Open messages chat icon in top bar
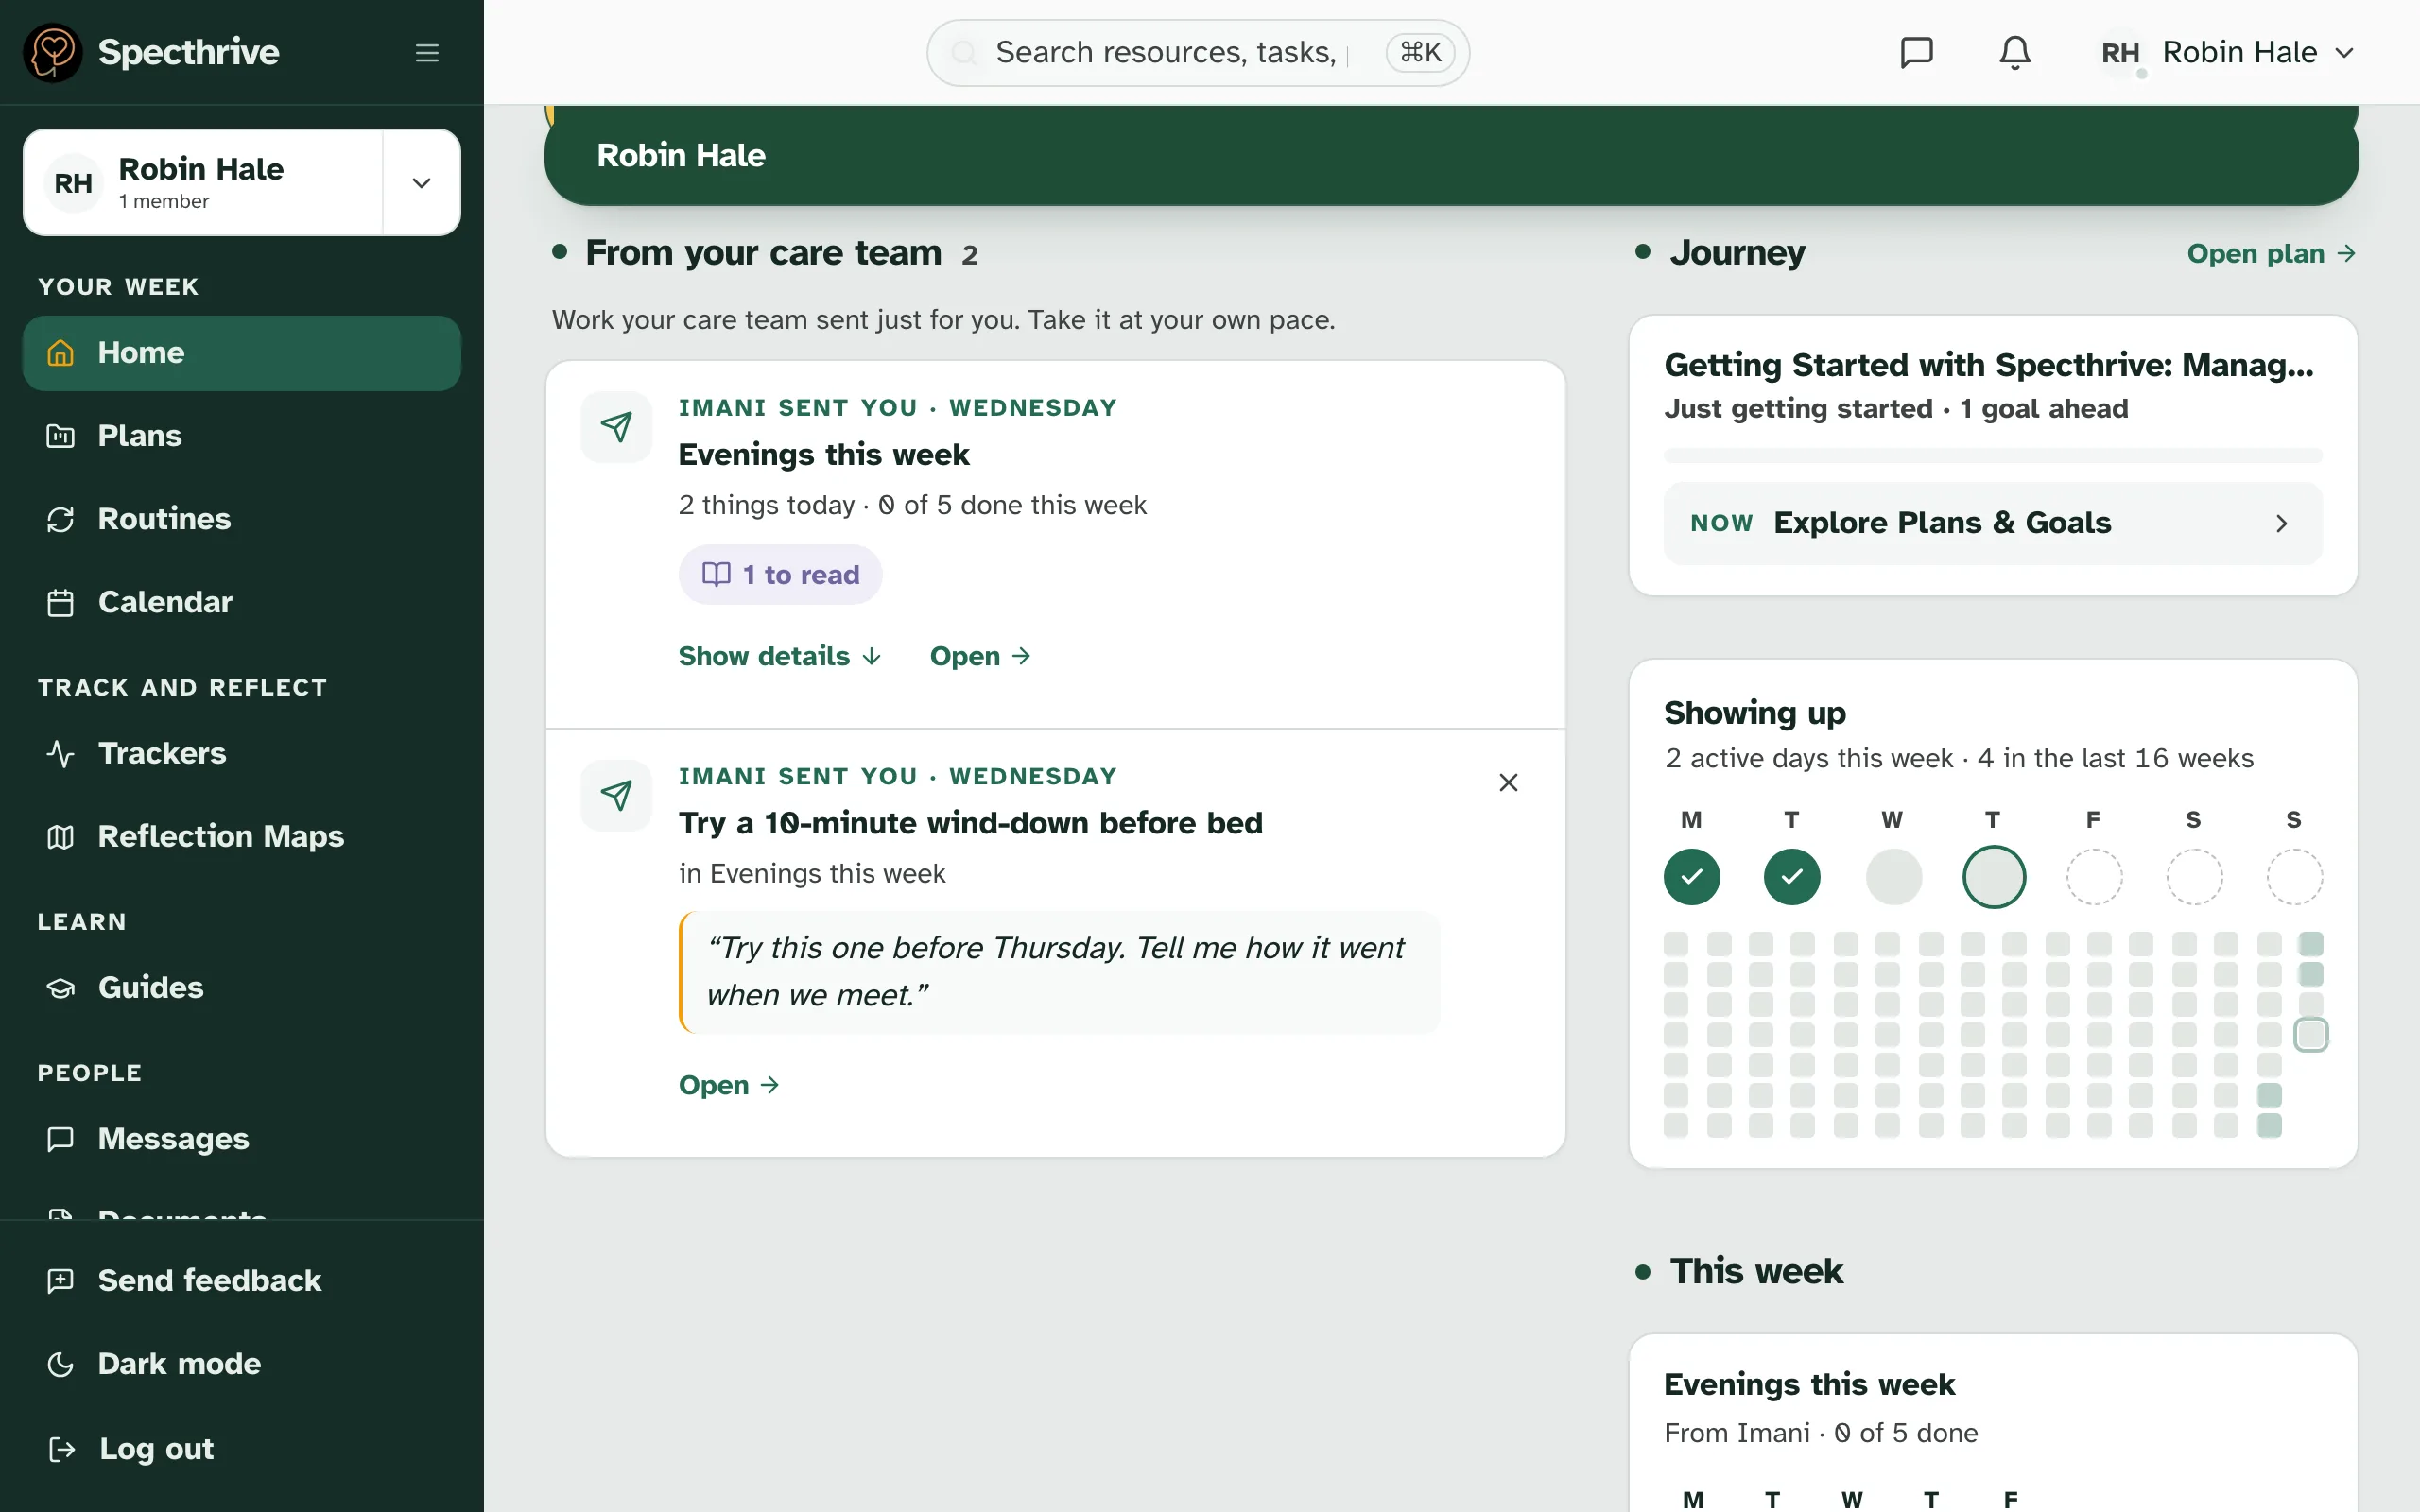The height and width of the screenshot is (1512, 2420). [x=1916, y=52]
